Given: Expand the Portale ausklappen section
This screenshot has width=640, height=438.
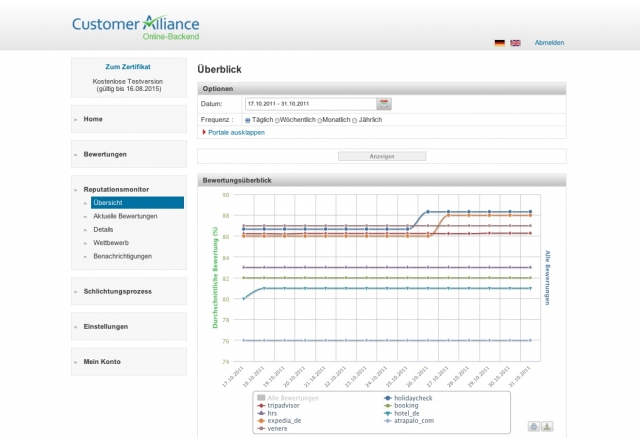Looking at the screenshot, I should (x=233, y=132).
